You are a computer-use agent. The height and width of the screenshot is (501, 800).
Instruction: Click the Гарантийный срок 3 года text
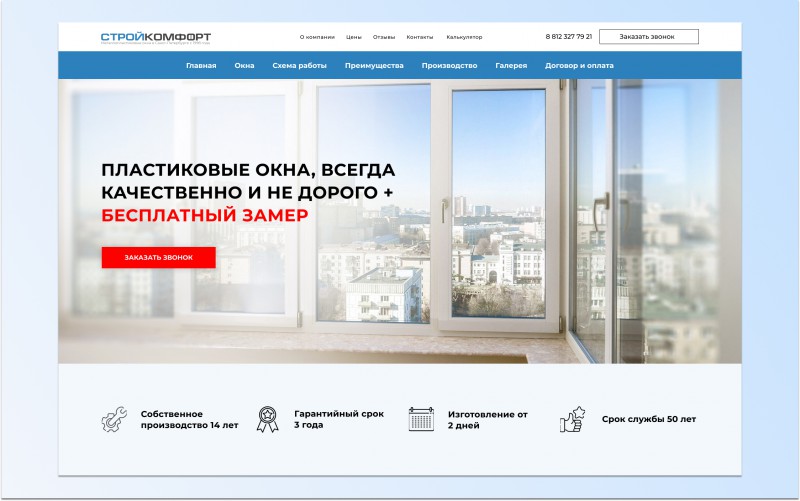pos(339,419)
